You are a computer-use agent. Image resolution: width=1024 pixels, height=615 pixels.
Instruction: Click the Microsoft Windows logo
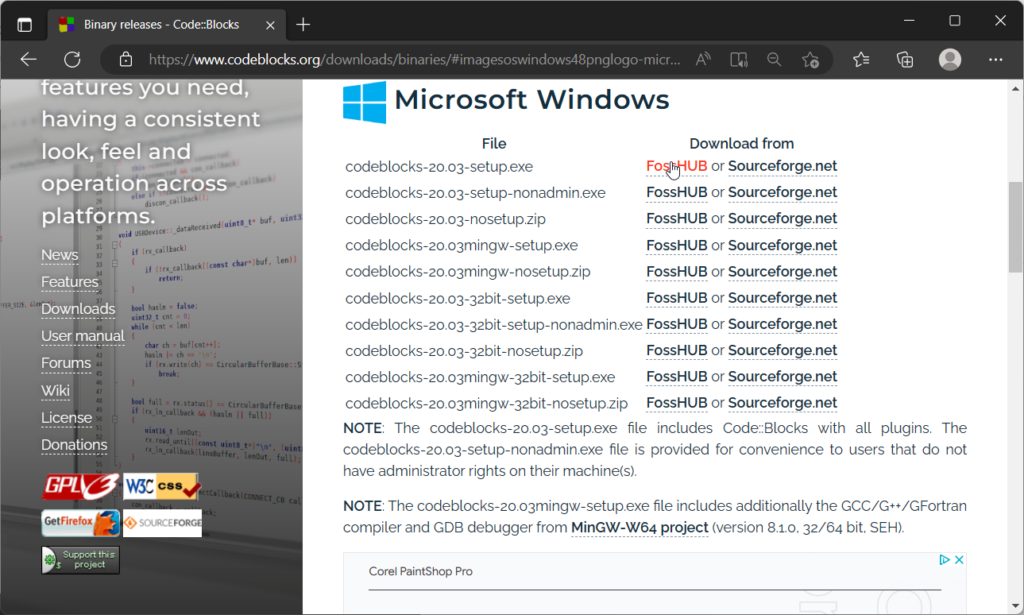point(364,102)
